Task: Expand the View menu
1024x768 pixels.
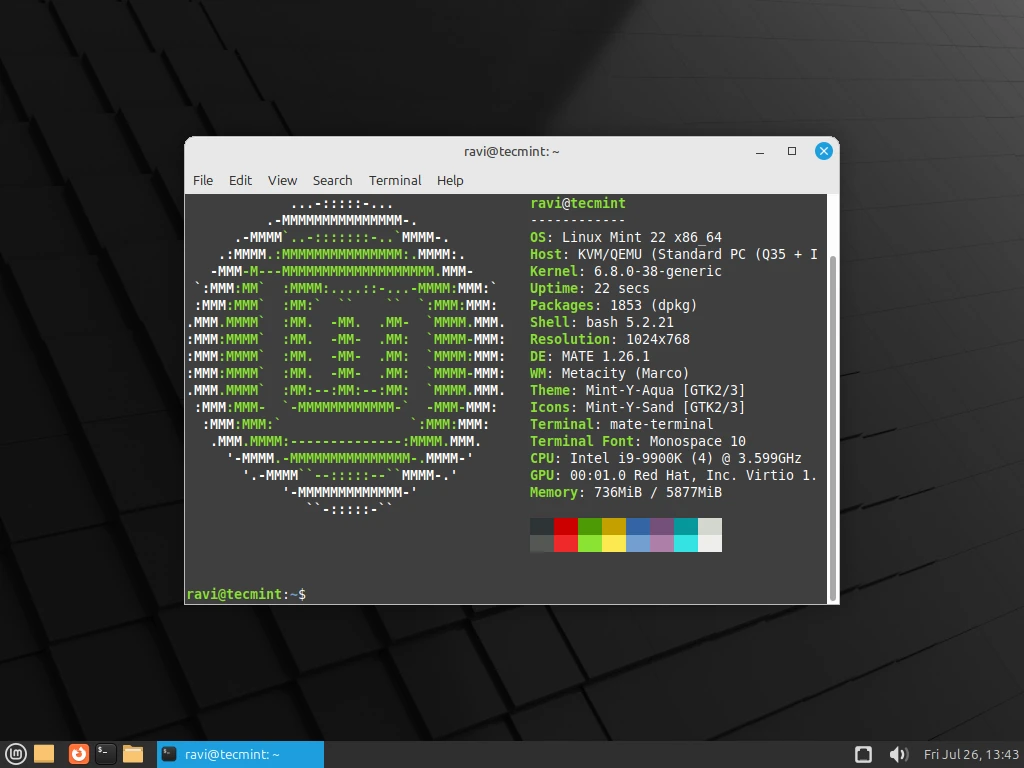Action: [282, 180]
